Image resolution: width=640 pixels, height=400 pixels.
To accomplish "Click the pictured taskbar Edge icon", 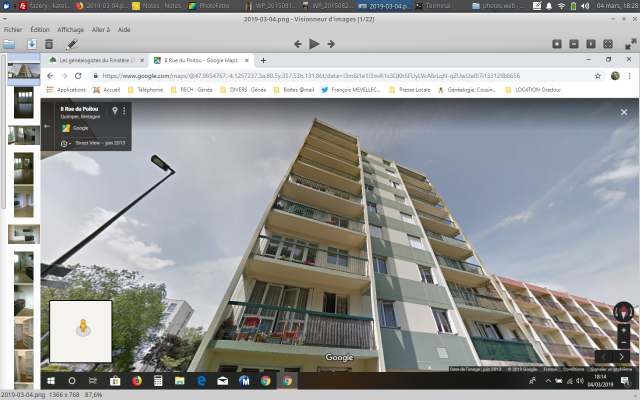I will point(201,381).
